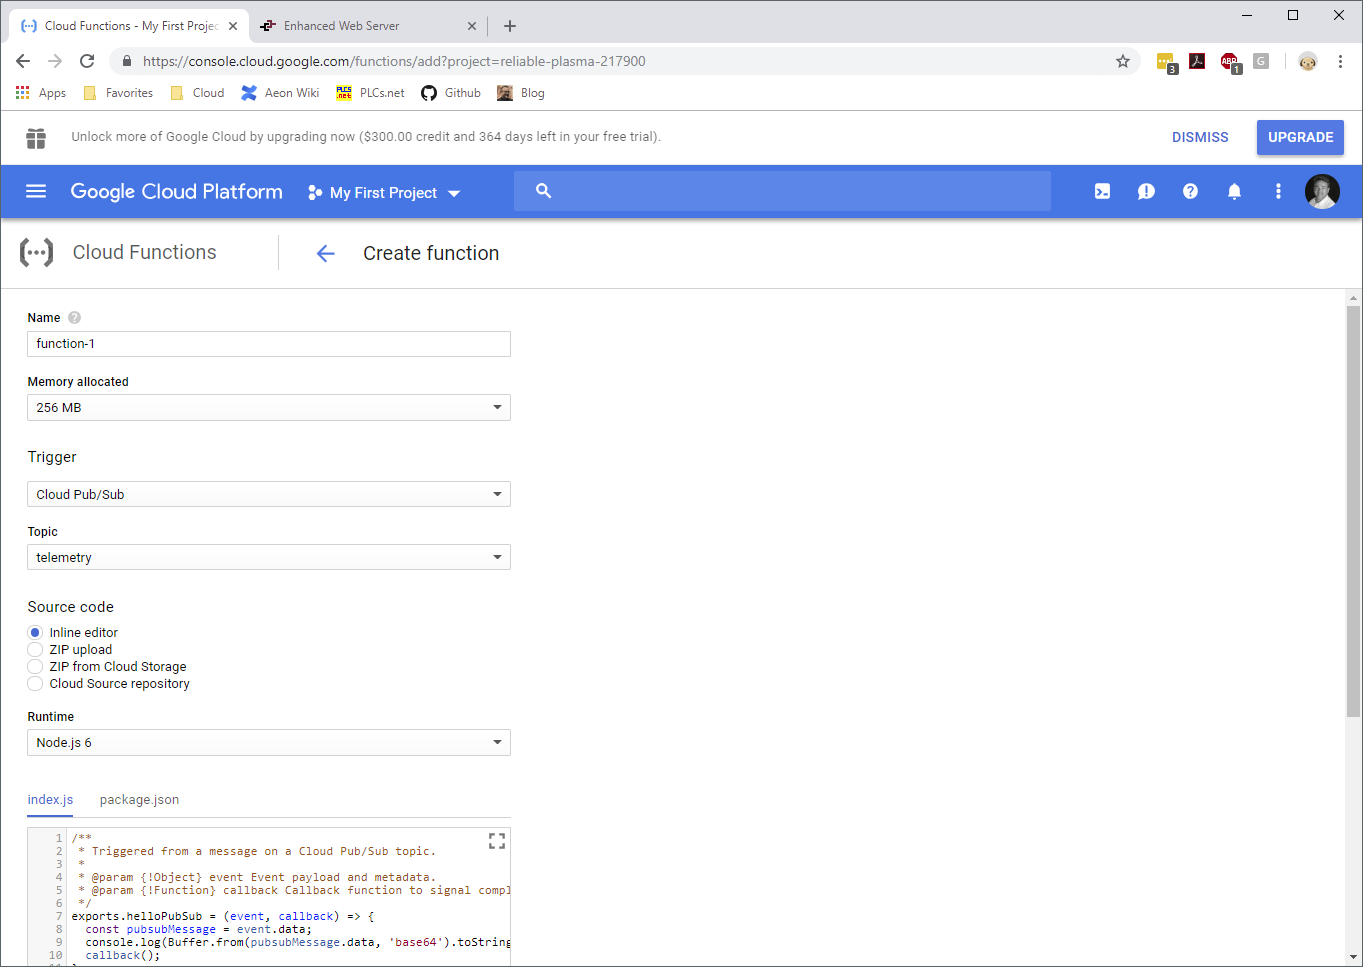Open the Github bookmark
This screenshot has height=967, width=1363.
[451, 93]
